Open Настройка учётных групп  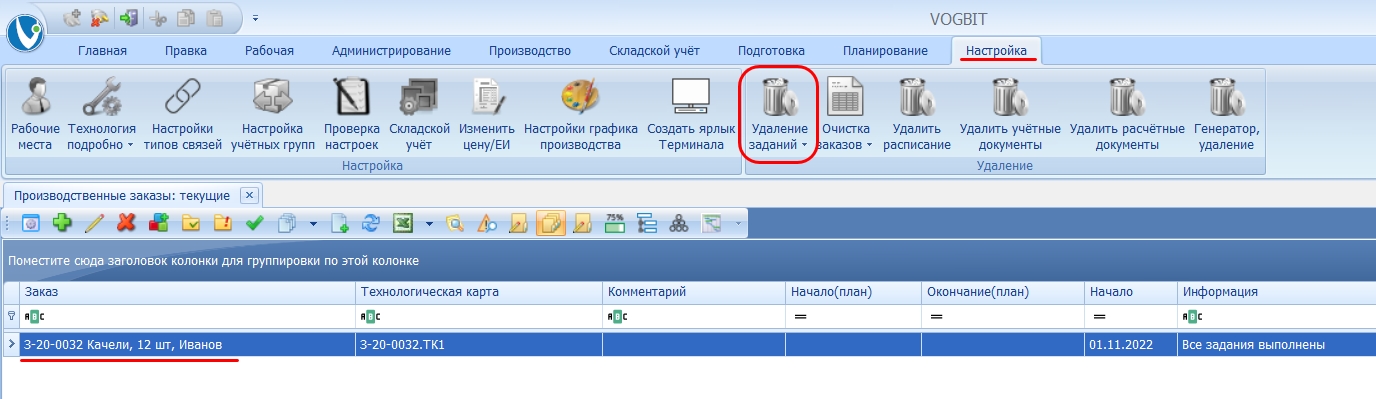(x=273, y=114)
